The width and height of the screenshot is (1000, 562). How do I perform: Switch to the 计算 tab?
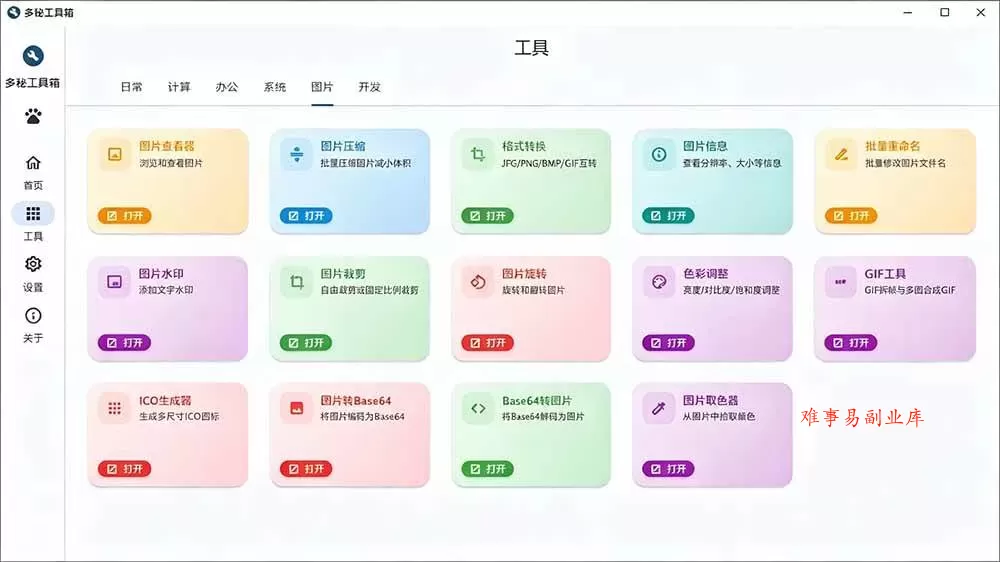click(x=179, y=87)
